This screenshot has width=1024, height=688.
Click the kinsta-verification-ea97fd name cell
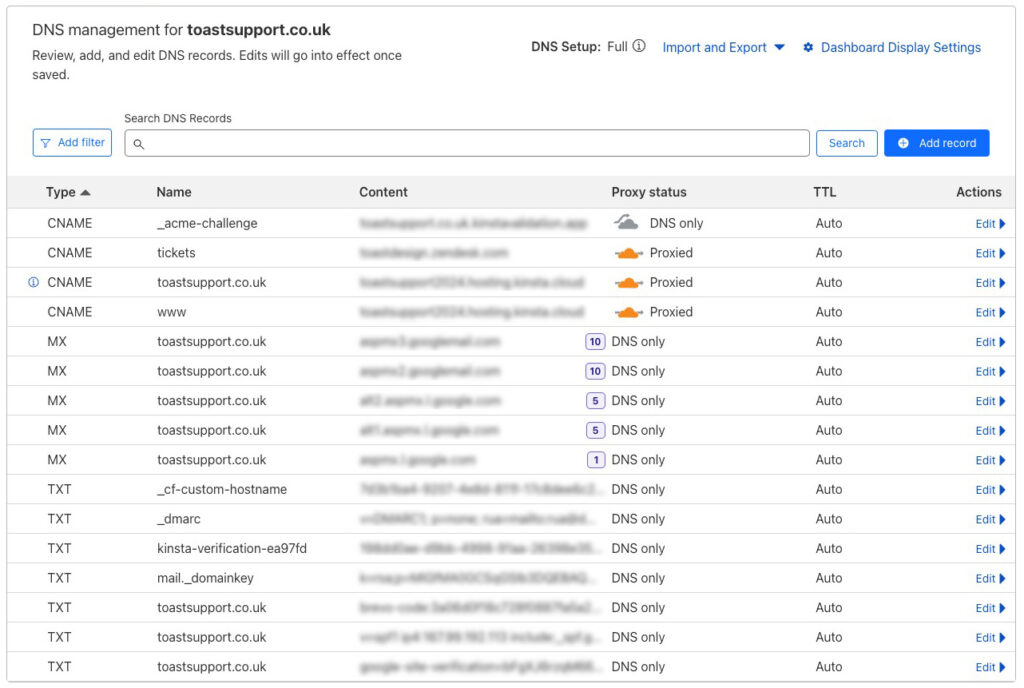[231, 548]
